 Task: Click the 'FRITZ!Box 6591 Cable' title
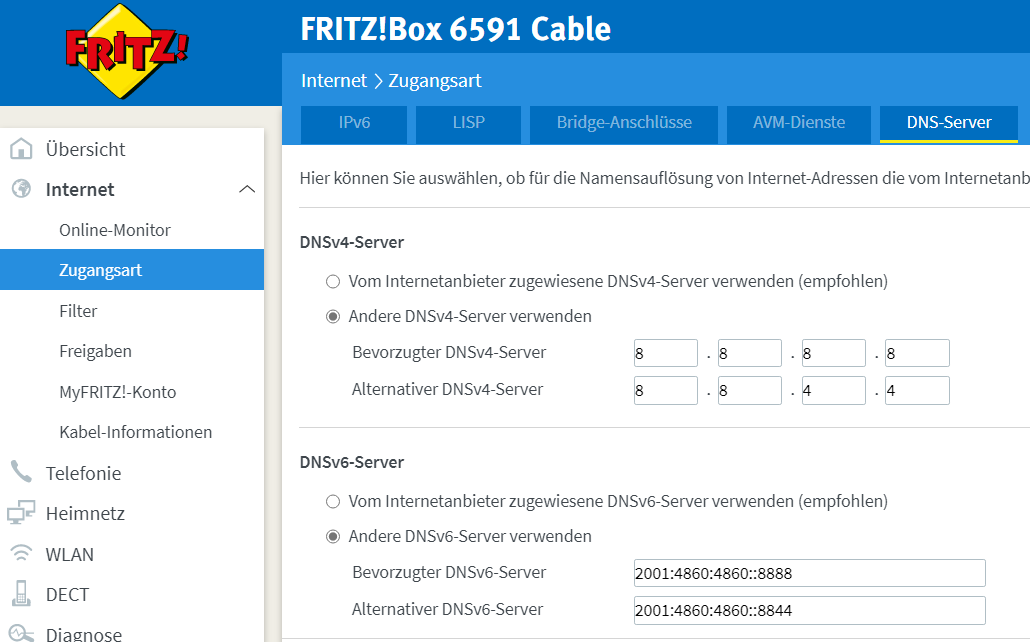click(455, 29)
